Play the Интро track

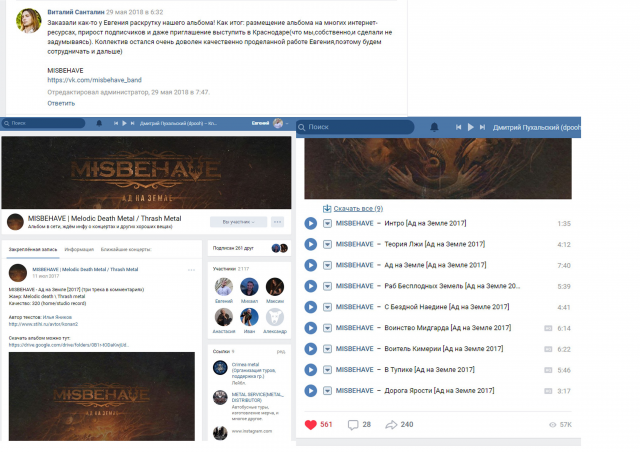pyautogui.click(x=311, y=223)
